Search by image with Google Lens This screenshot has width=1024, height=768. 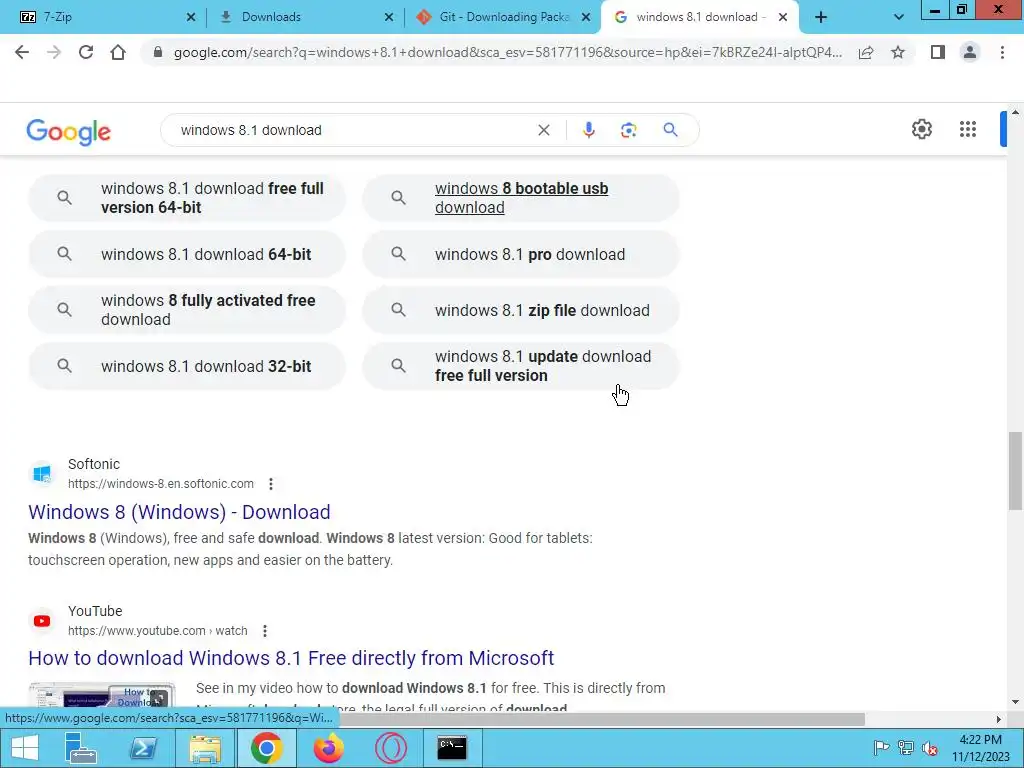[628, 130]
